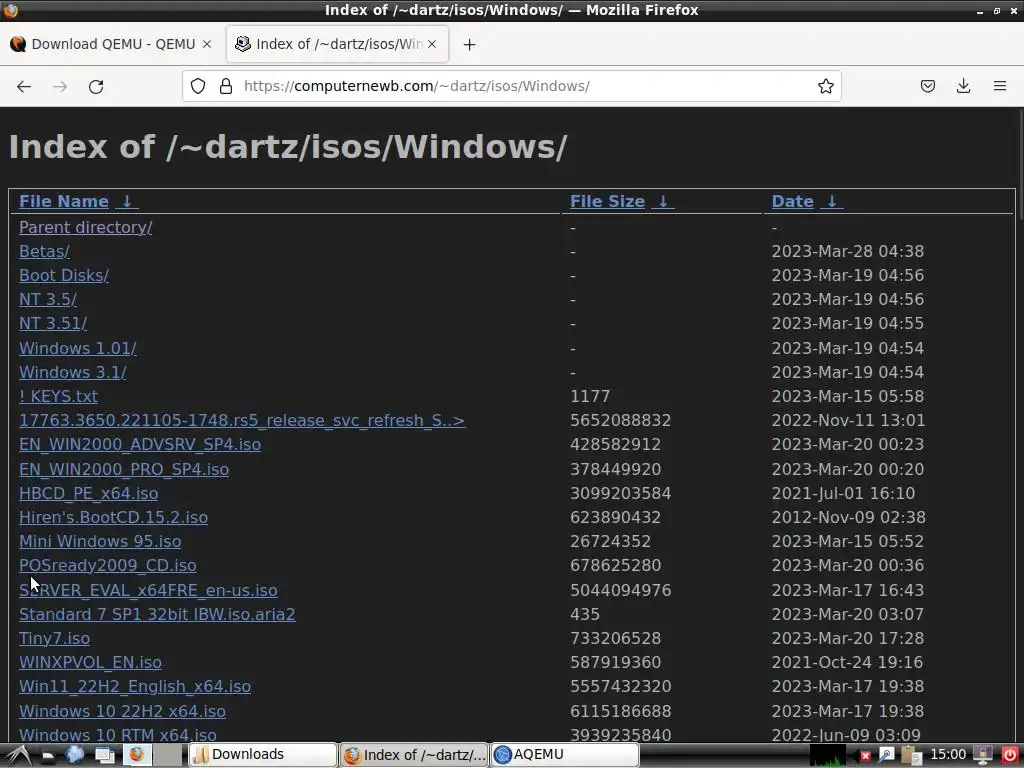Open the Parent directory link

(x=86, y=227)
